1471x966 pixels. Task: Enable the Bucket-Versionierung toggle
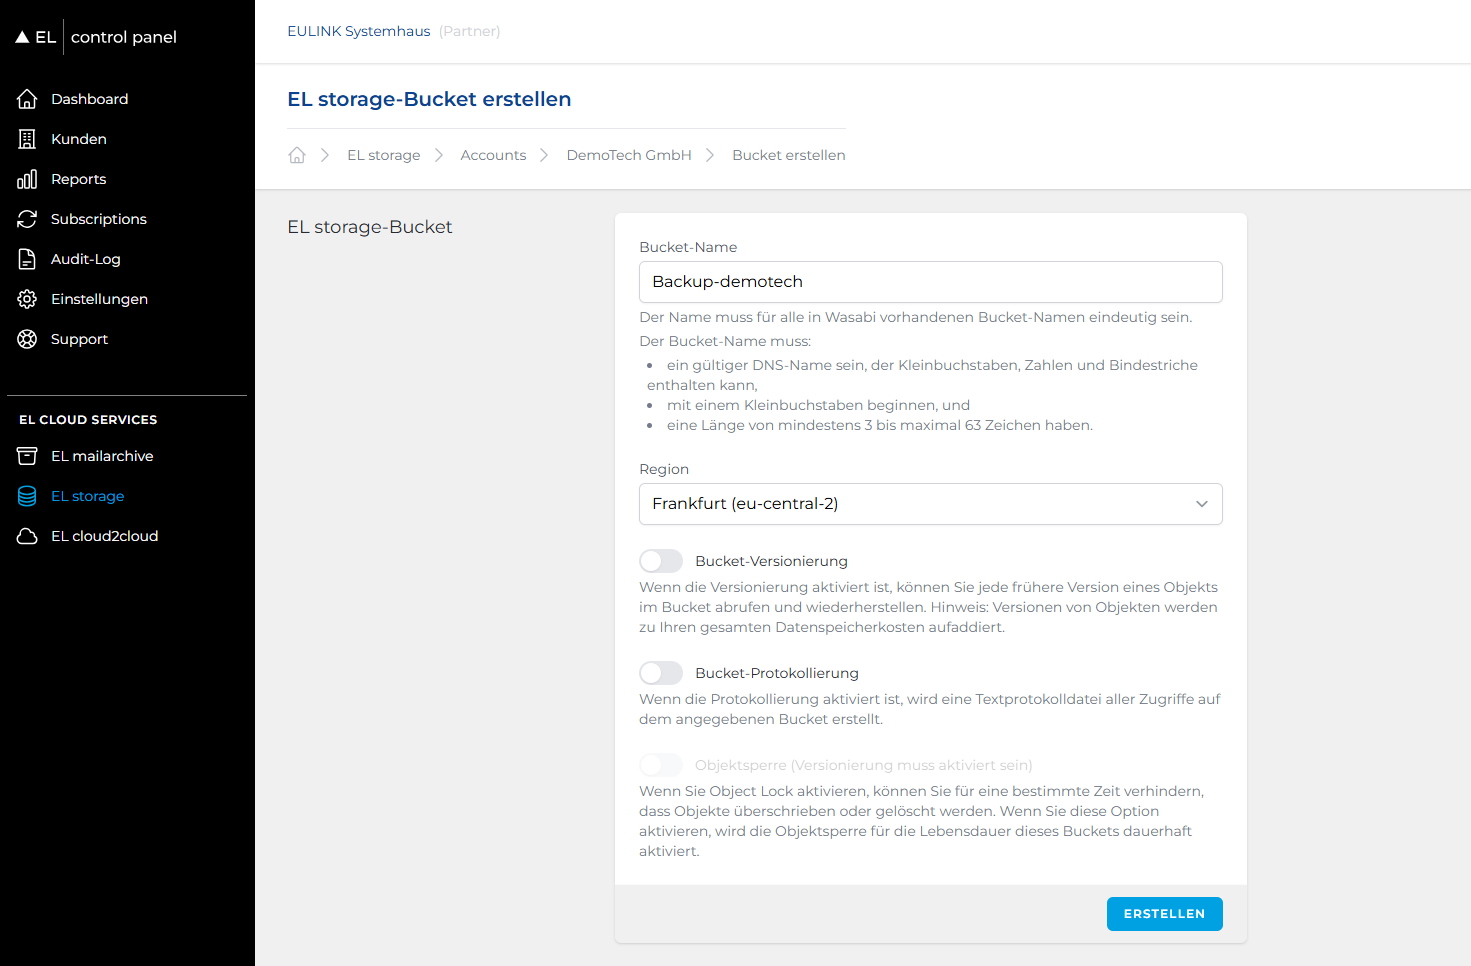pos(661,561)
